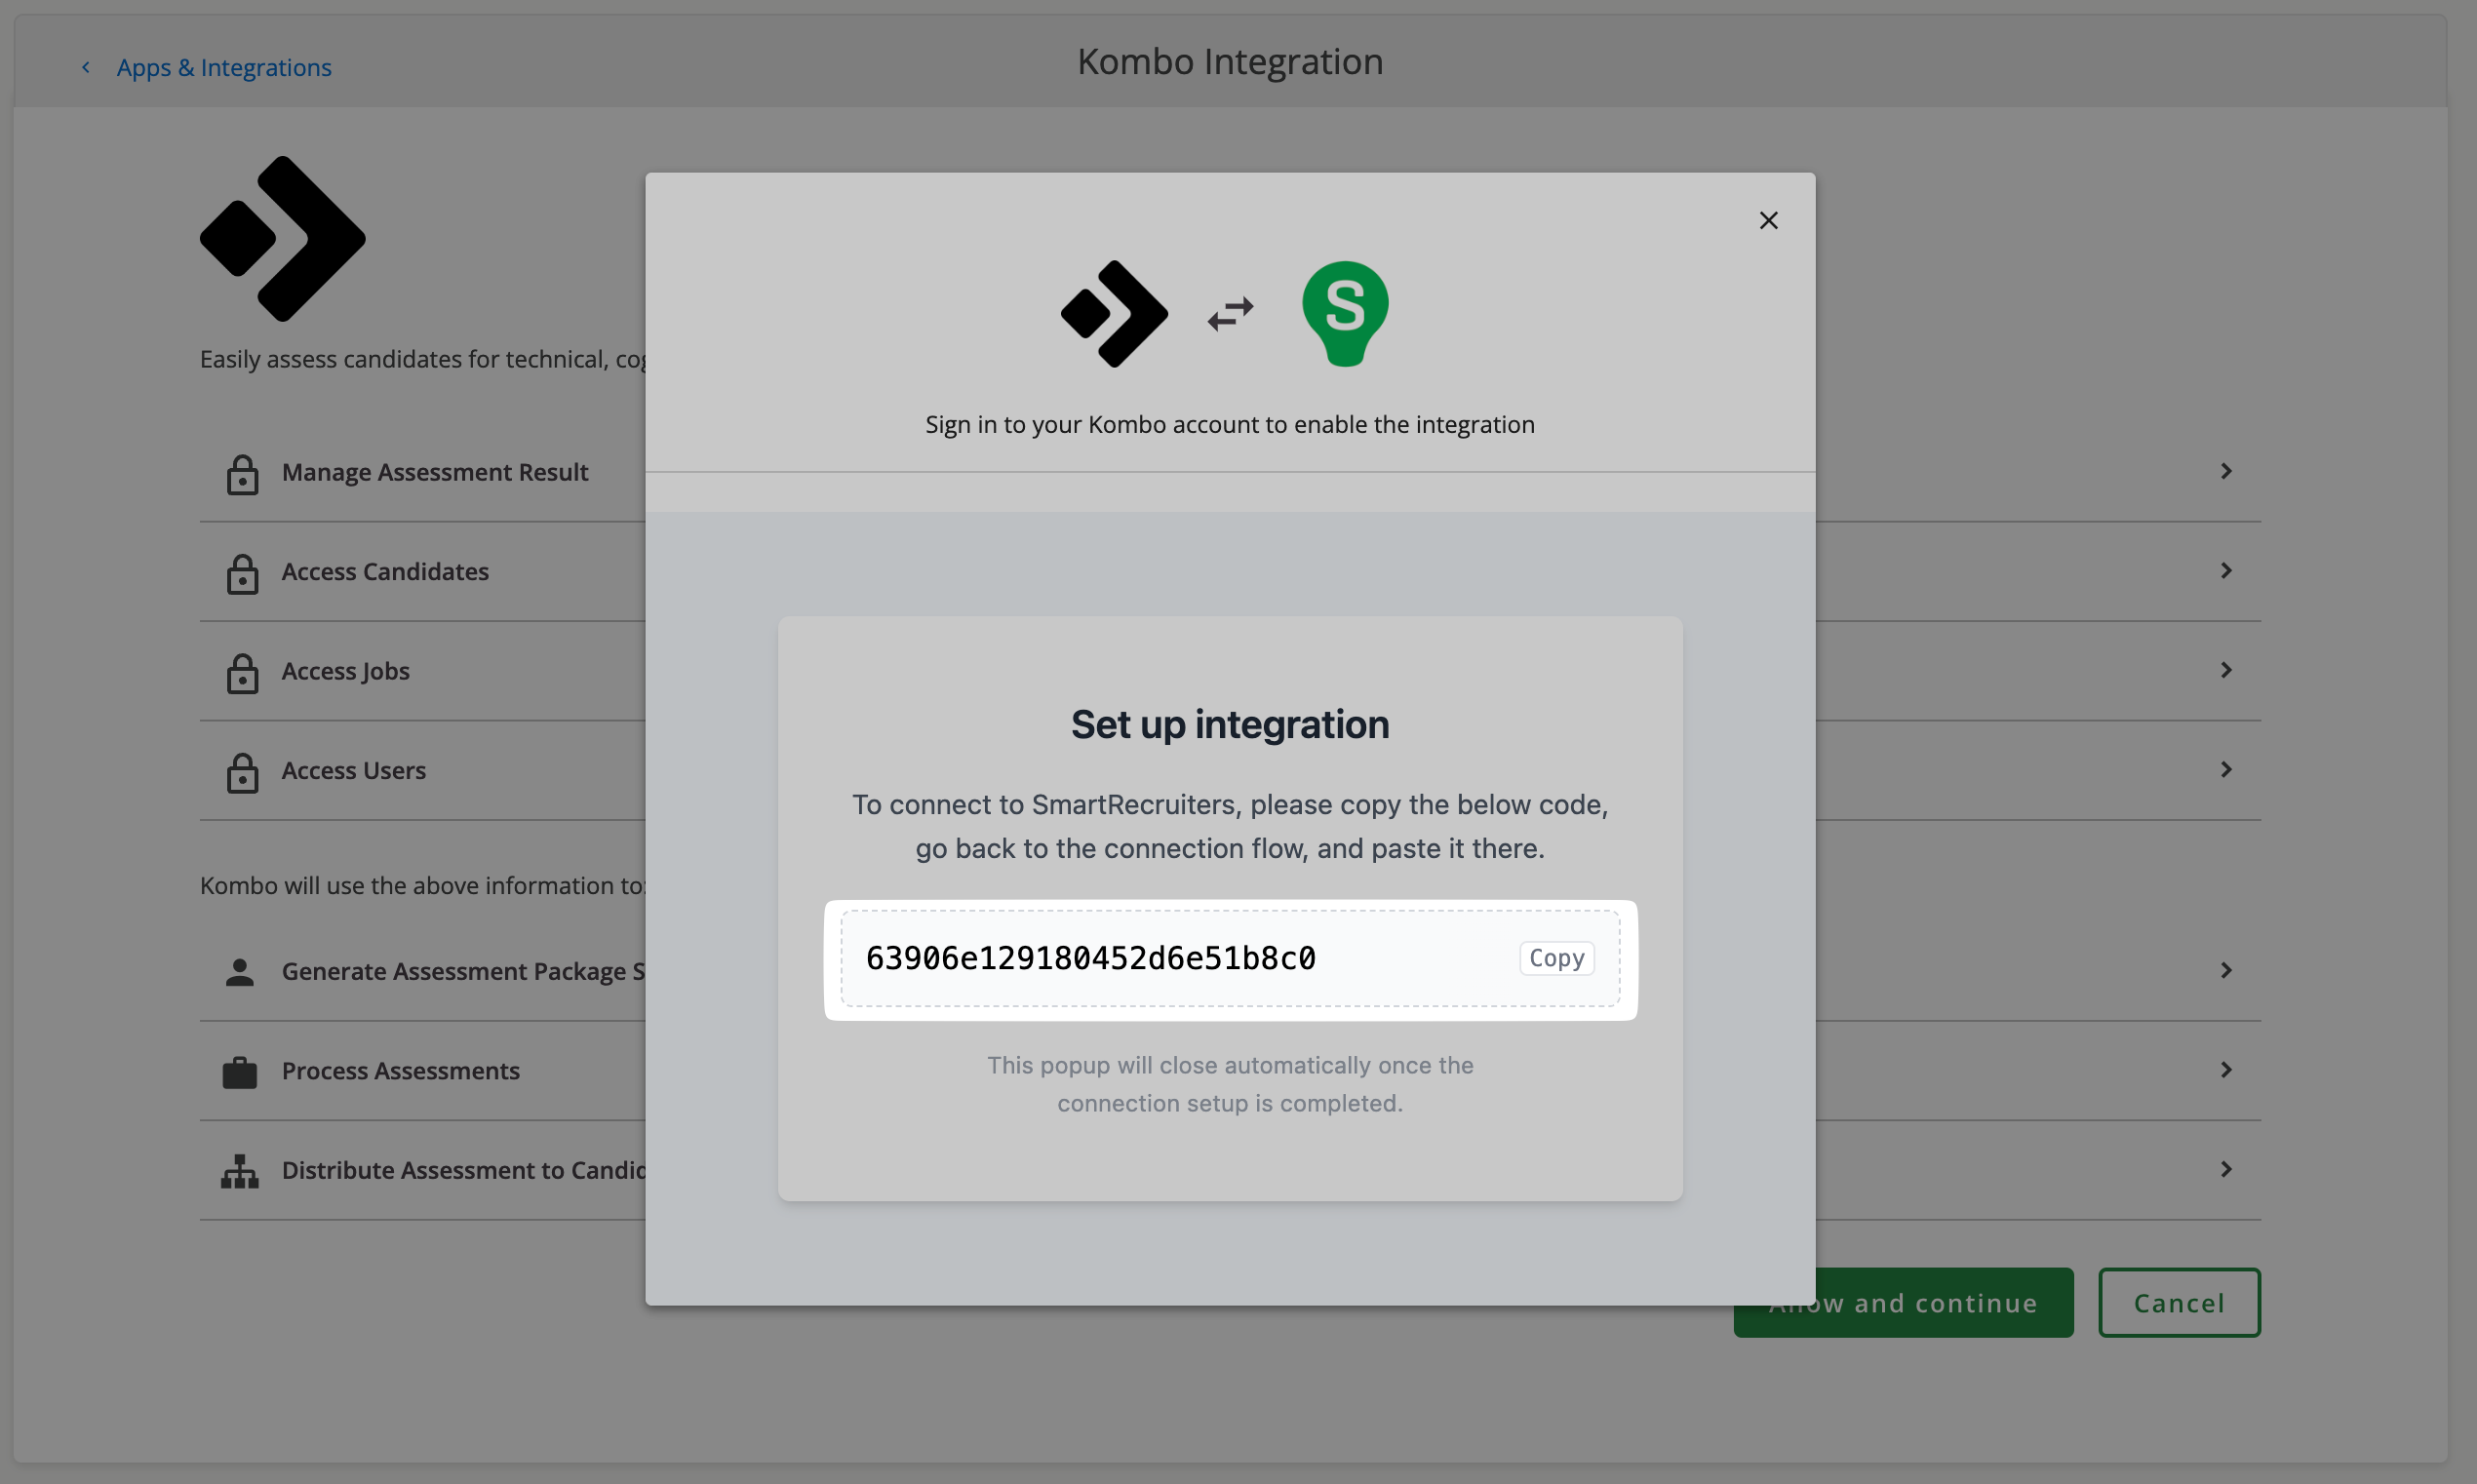The width and height of the screenshot is (2477, 1484).
Task: Click lock icon beside Manage Assessment Result
Action: pos(242,474)
